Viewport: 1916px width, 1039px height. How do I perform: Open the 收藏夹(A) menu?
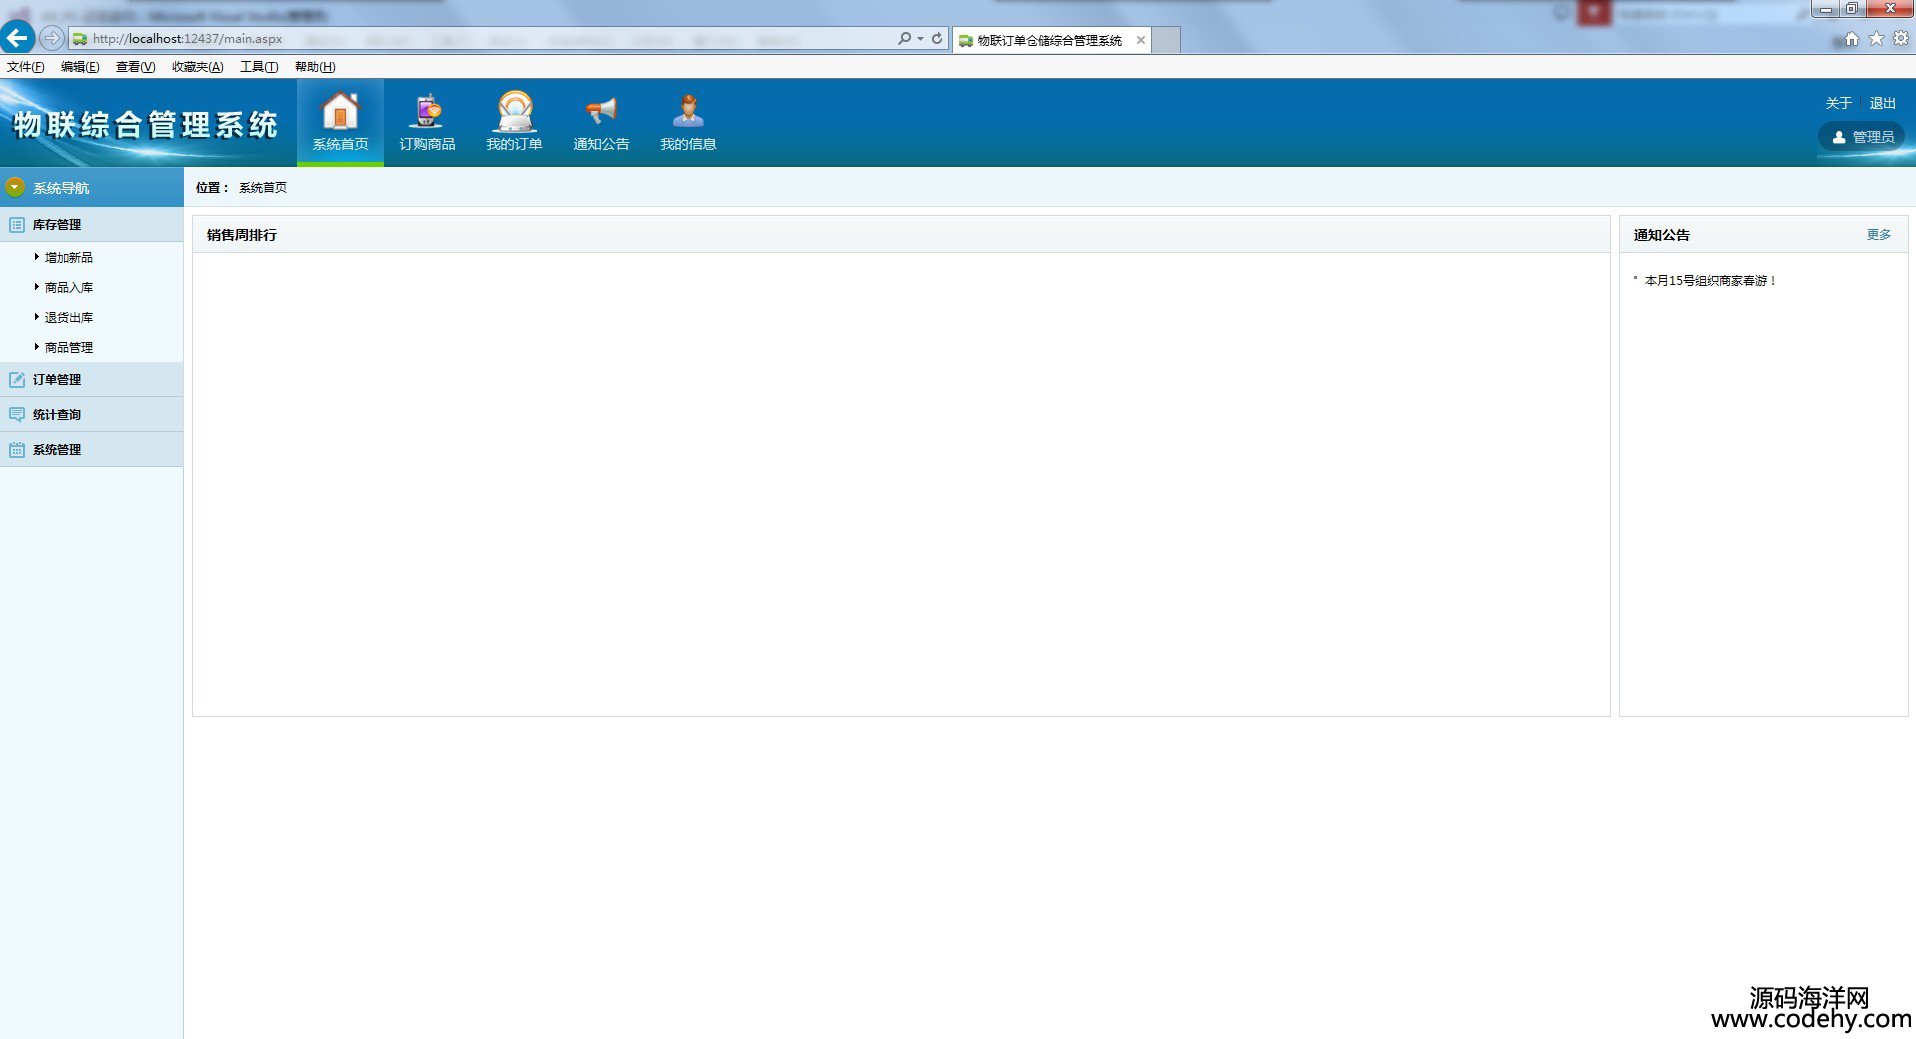point(198,67)
